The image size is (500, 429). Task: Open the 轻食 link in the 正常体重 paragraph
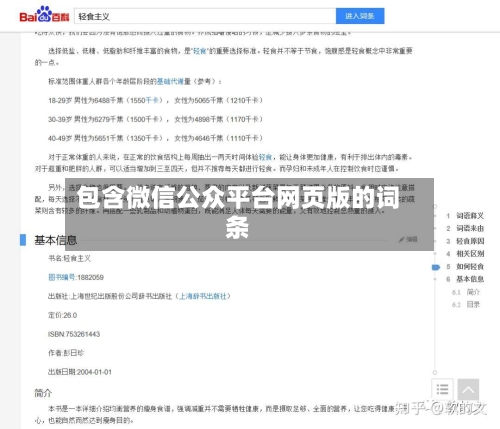(265, 157)
